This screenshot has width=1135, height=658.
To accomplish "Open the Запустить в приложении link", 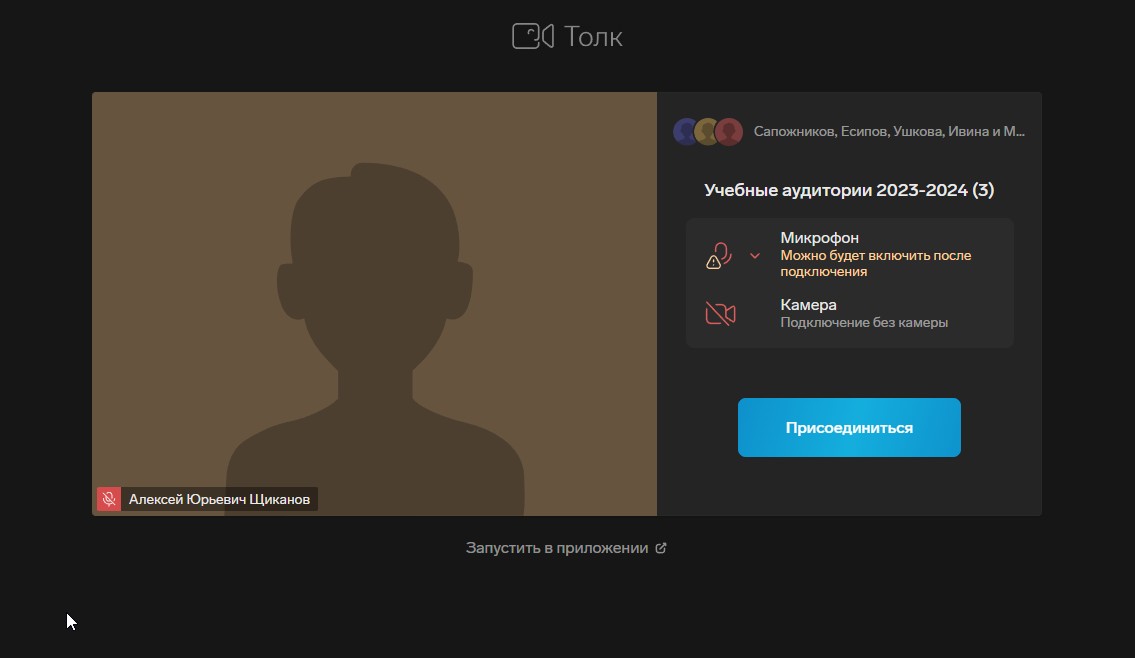I will tap(557, 548).
